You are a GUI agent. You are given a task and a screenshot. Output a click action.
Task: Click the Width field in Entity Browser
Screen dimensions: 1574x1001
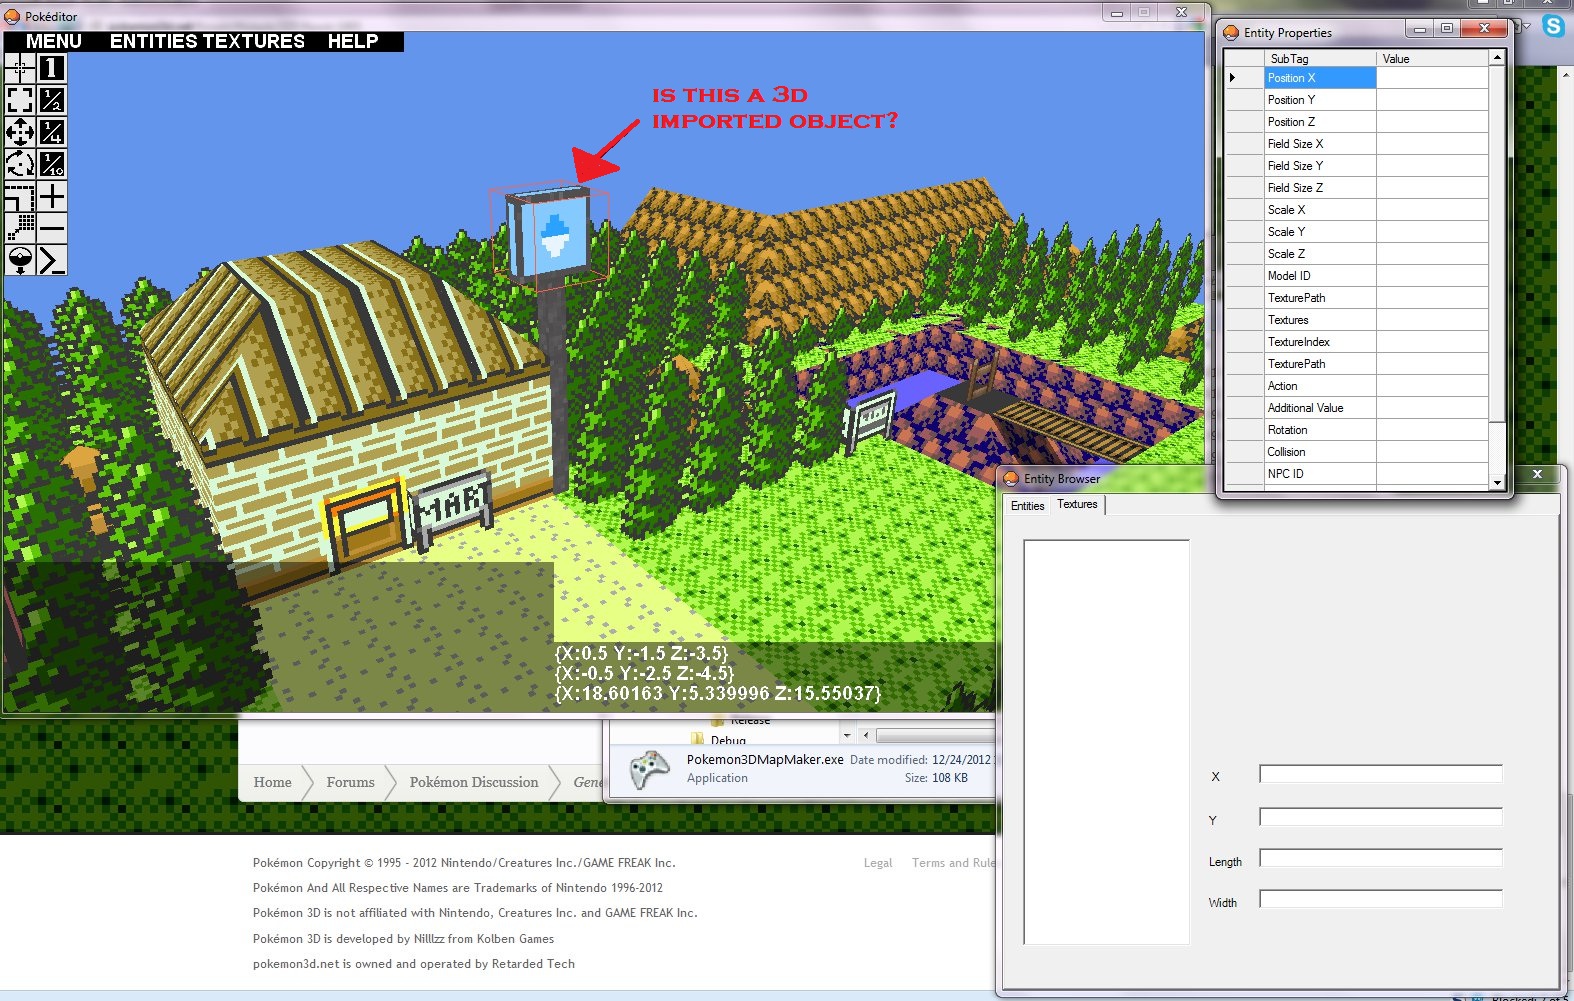tap(1380, 899)
